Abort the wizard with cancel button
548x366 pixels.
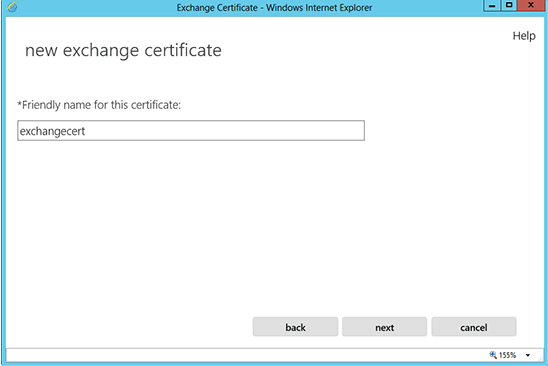[x=474, y=327]
